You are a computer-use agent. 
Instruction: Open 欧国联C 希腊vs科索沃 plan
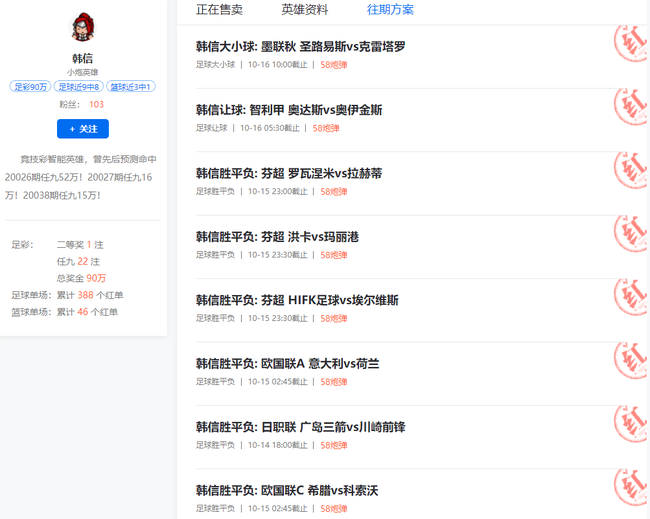pos(286,491)
